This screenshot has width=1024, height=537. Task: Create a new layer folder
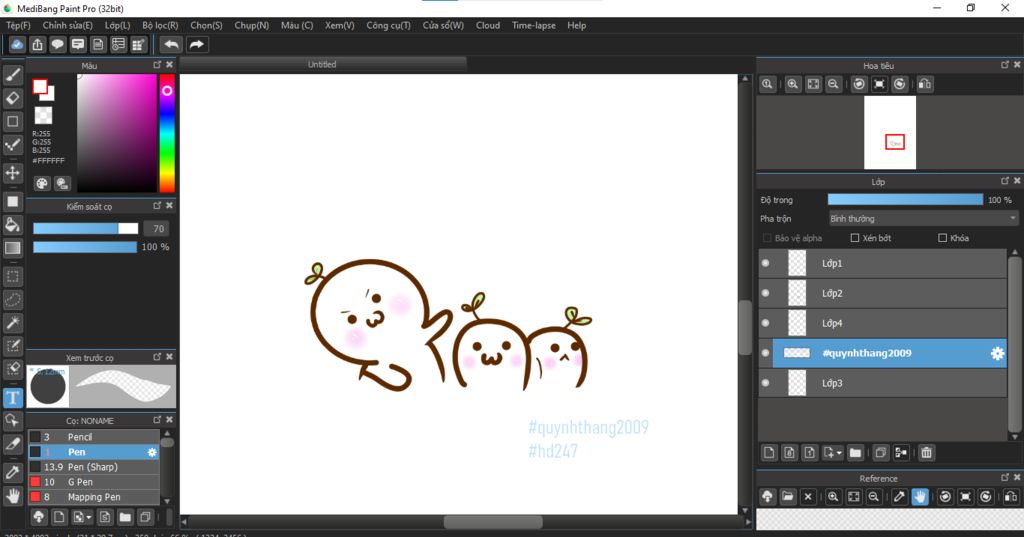tap(855, 453)
